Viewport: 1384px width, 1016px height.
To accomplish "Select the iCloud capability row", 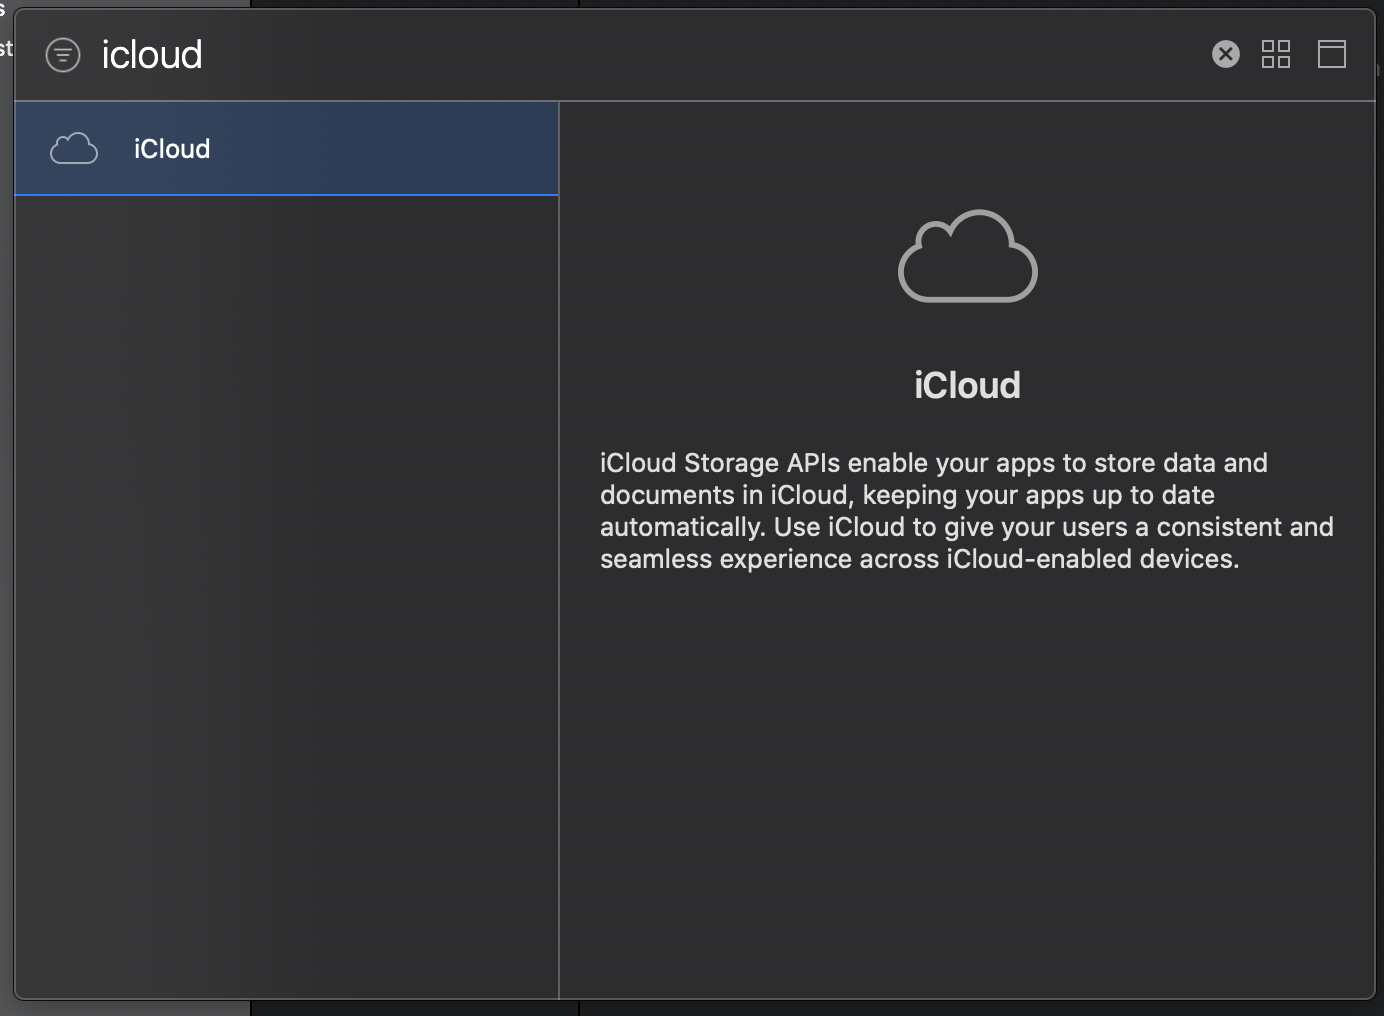I will [x=286, y=149].
